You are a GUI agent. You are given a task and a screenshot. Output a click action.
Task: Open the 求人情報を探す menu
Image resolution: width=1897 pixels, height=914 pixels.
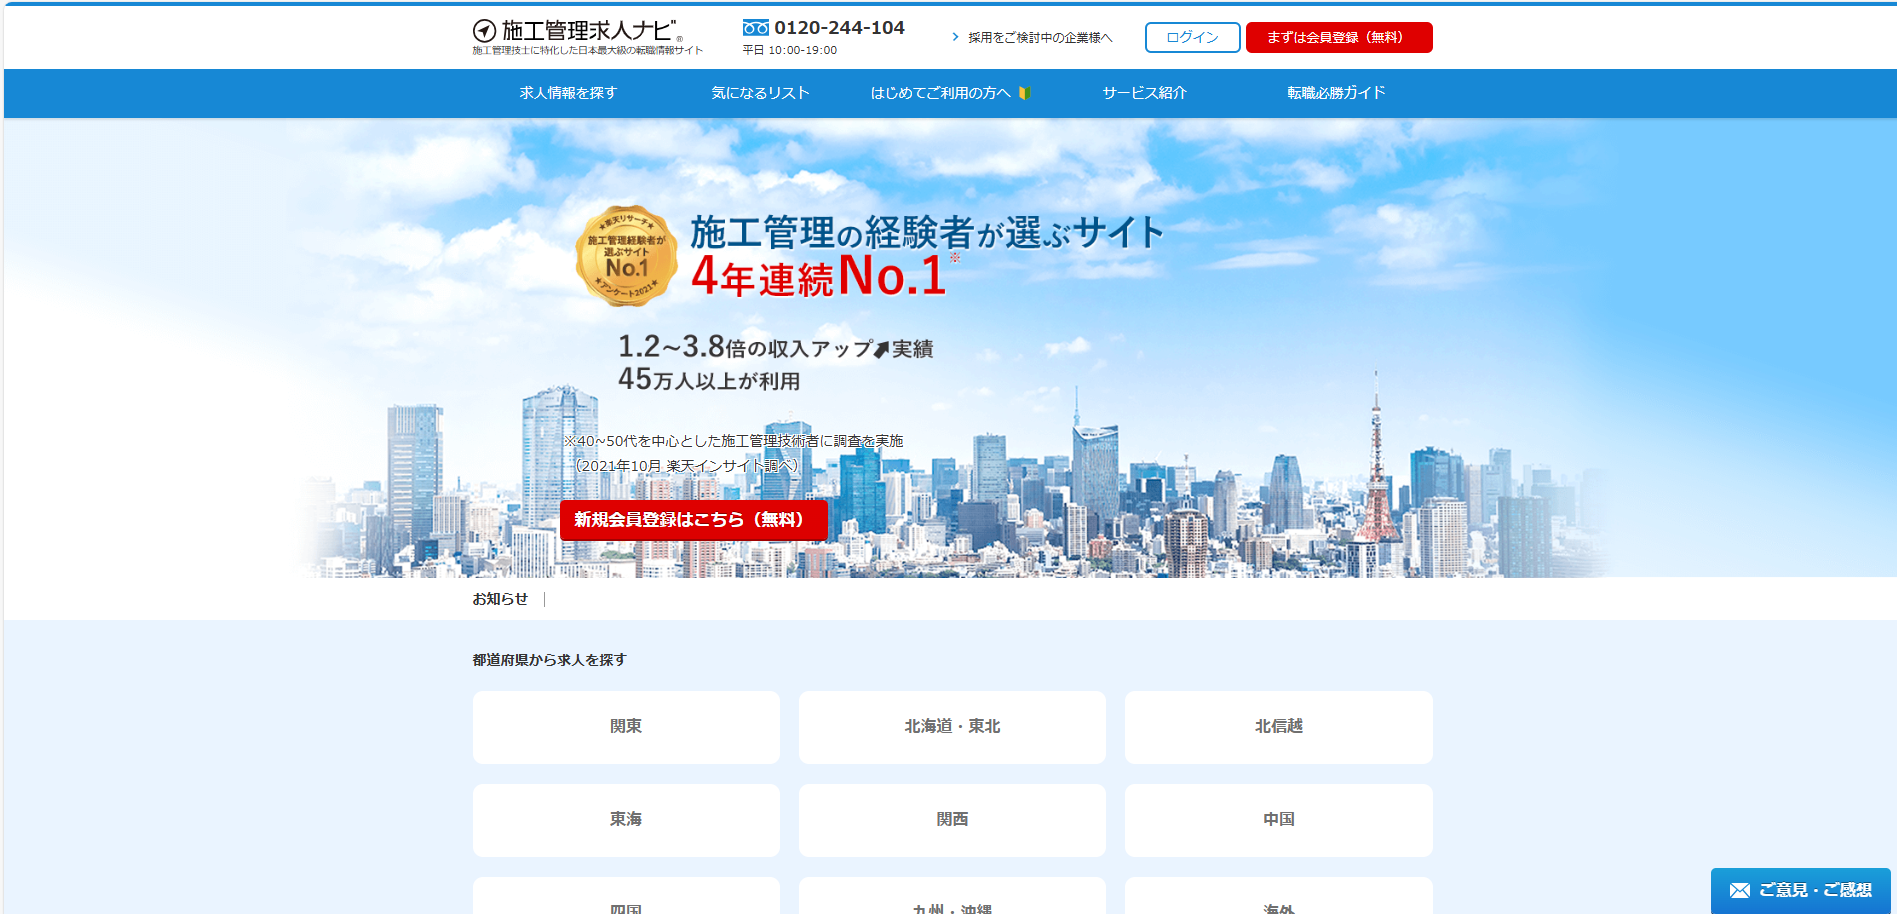click(568, 93)
